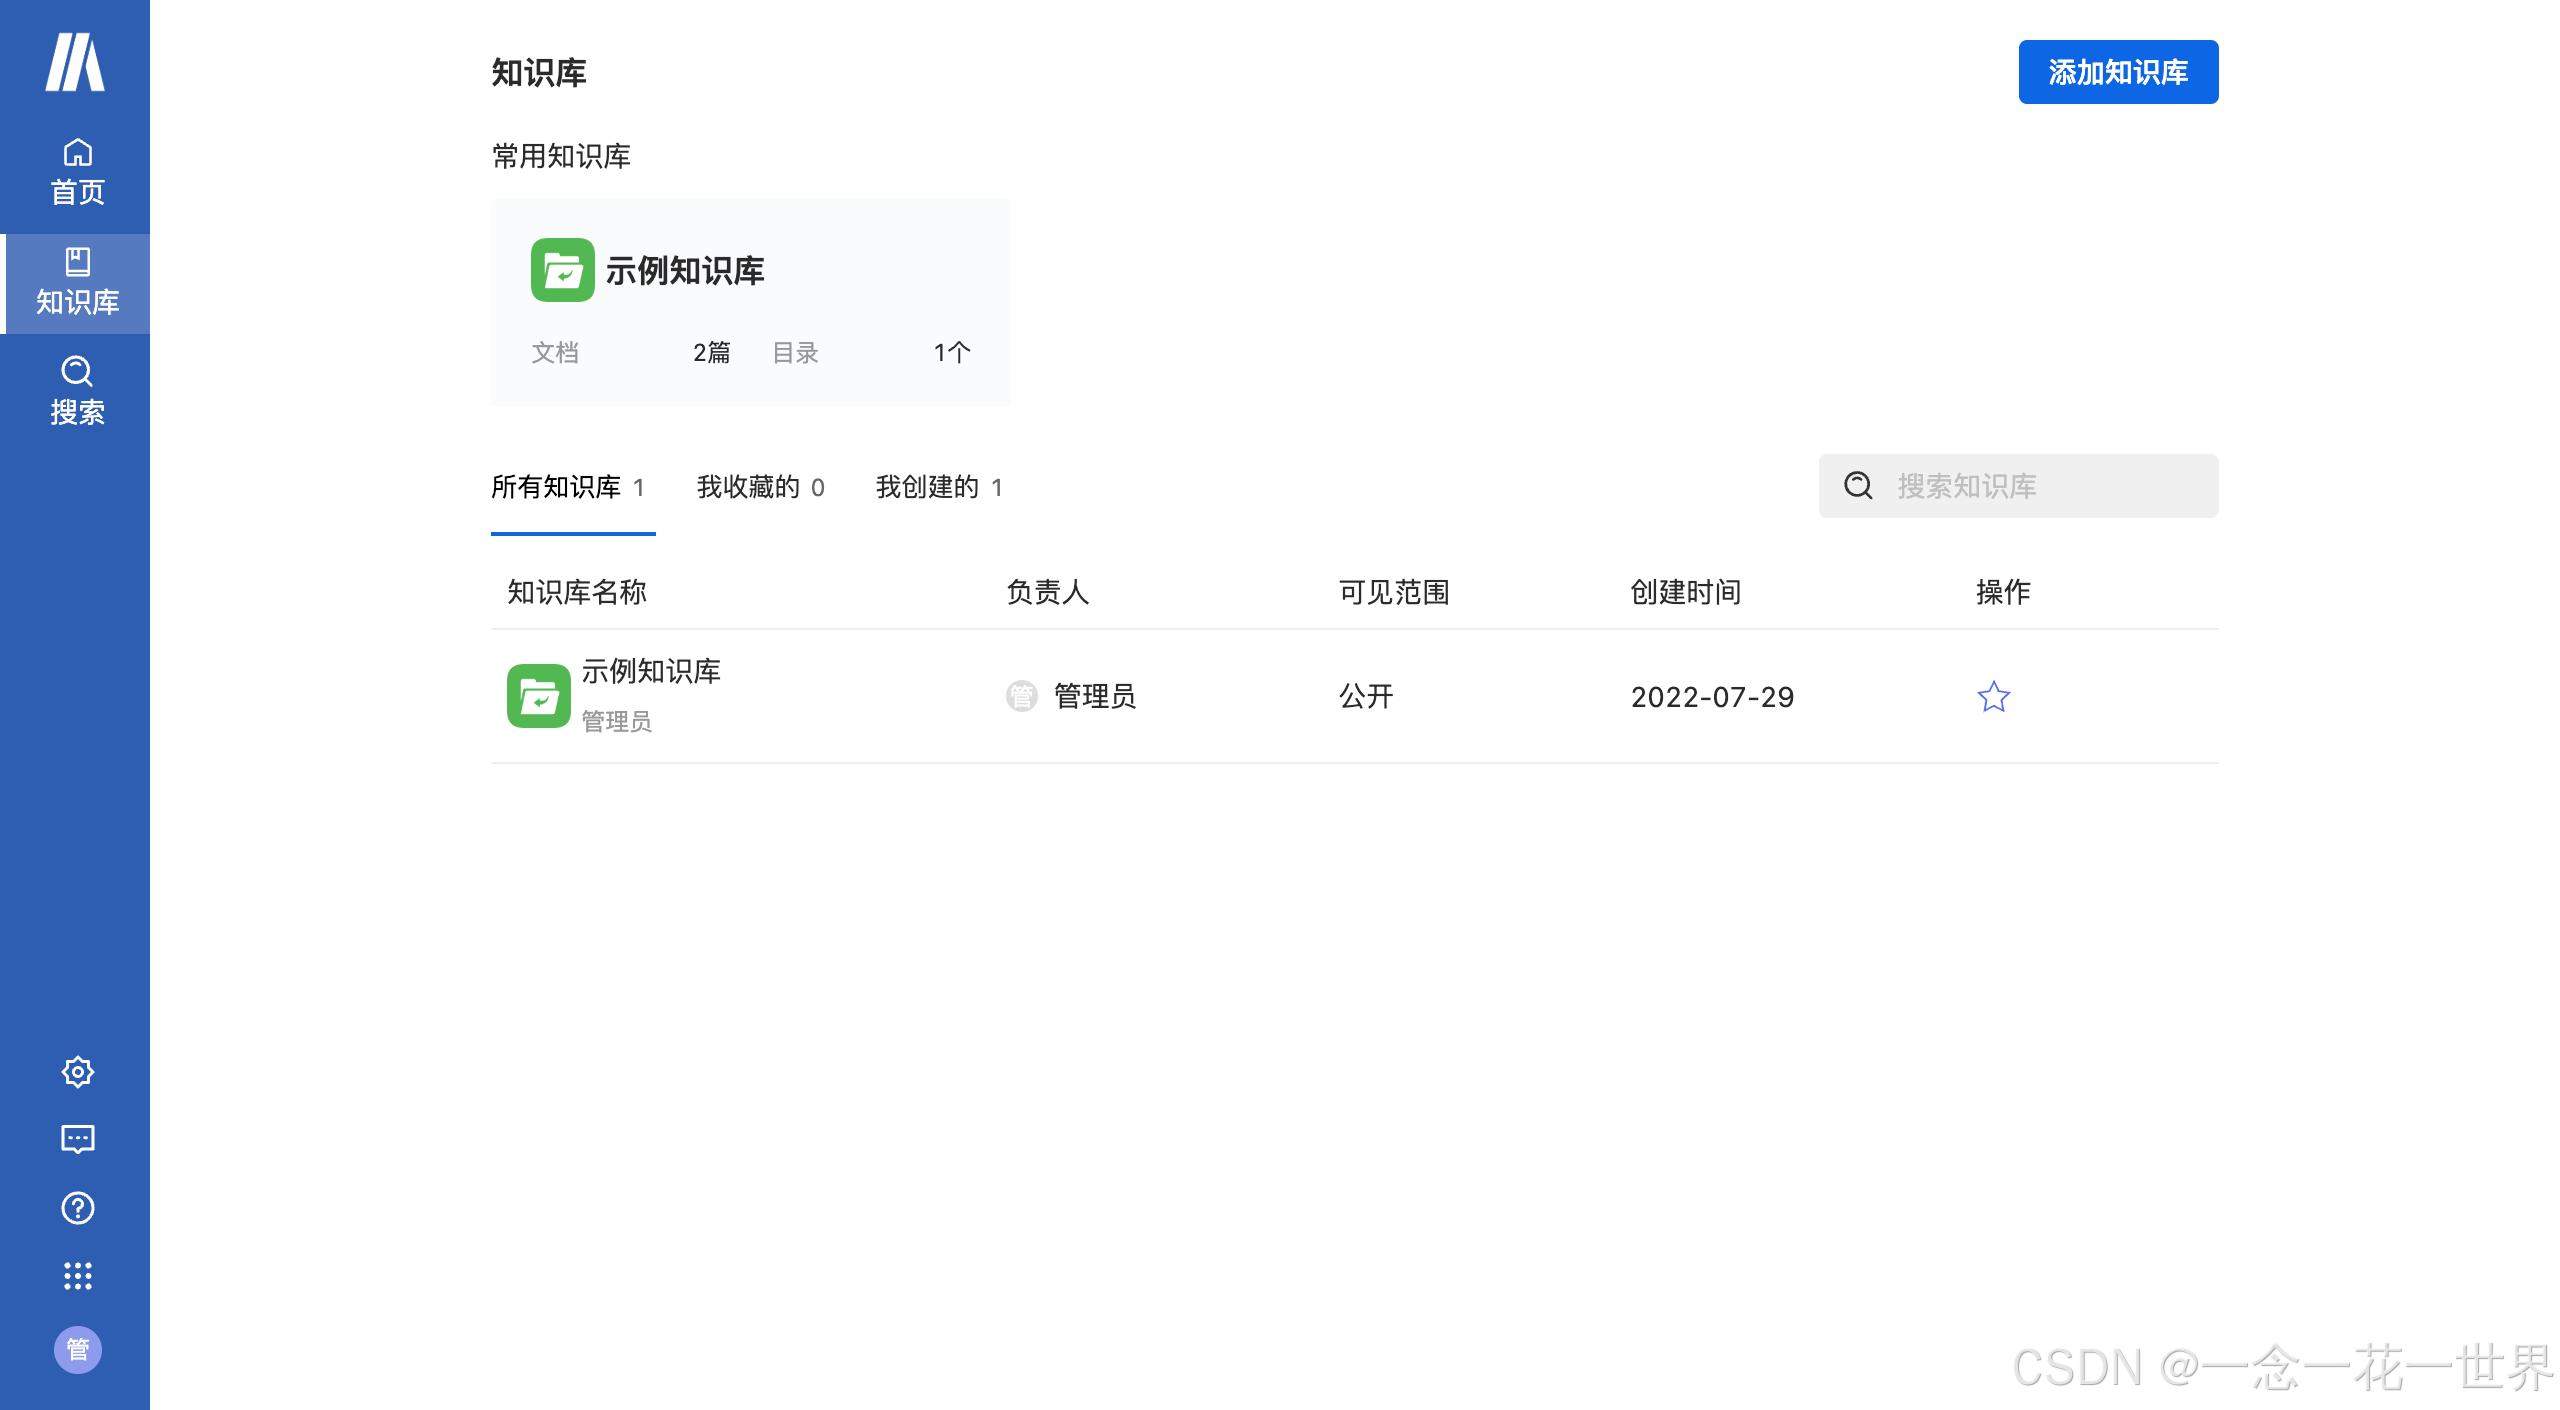The height and width of the screenshot is (1410, 2560).
Task: Click the 知识库 page title
Action: [539, 72]
